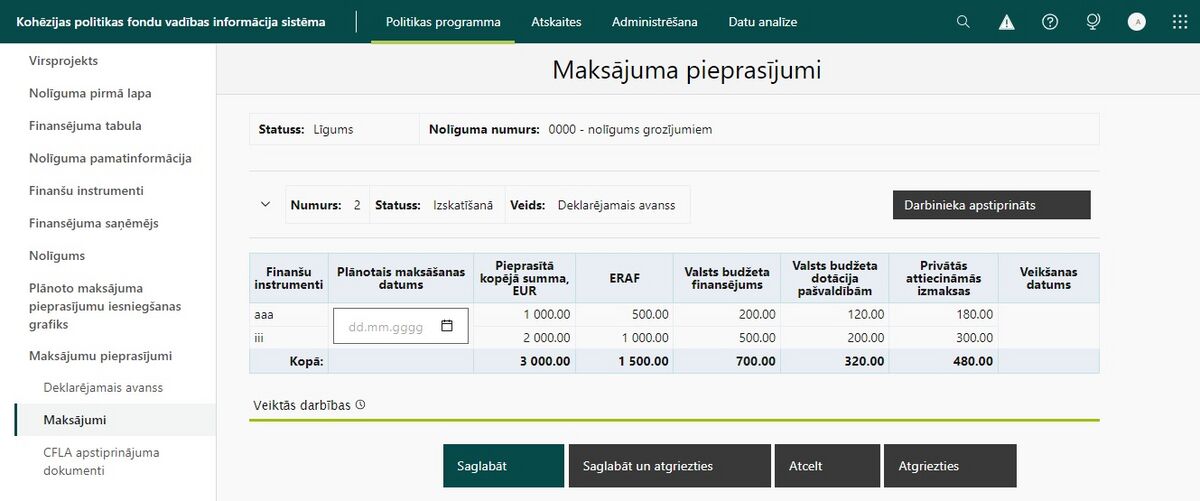The width and height of the screenshot is (1200, 501).
Task: Open Finansējuma tabula in sidebar
Action: click(85, 126)
